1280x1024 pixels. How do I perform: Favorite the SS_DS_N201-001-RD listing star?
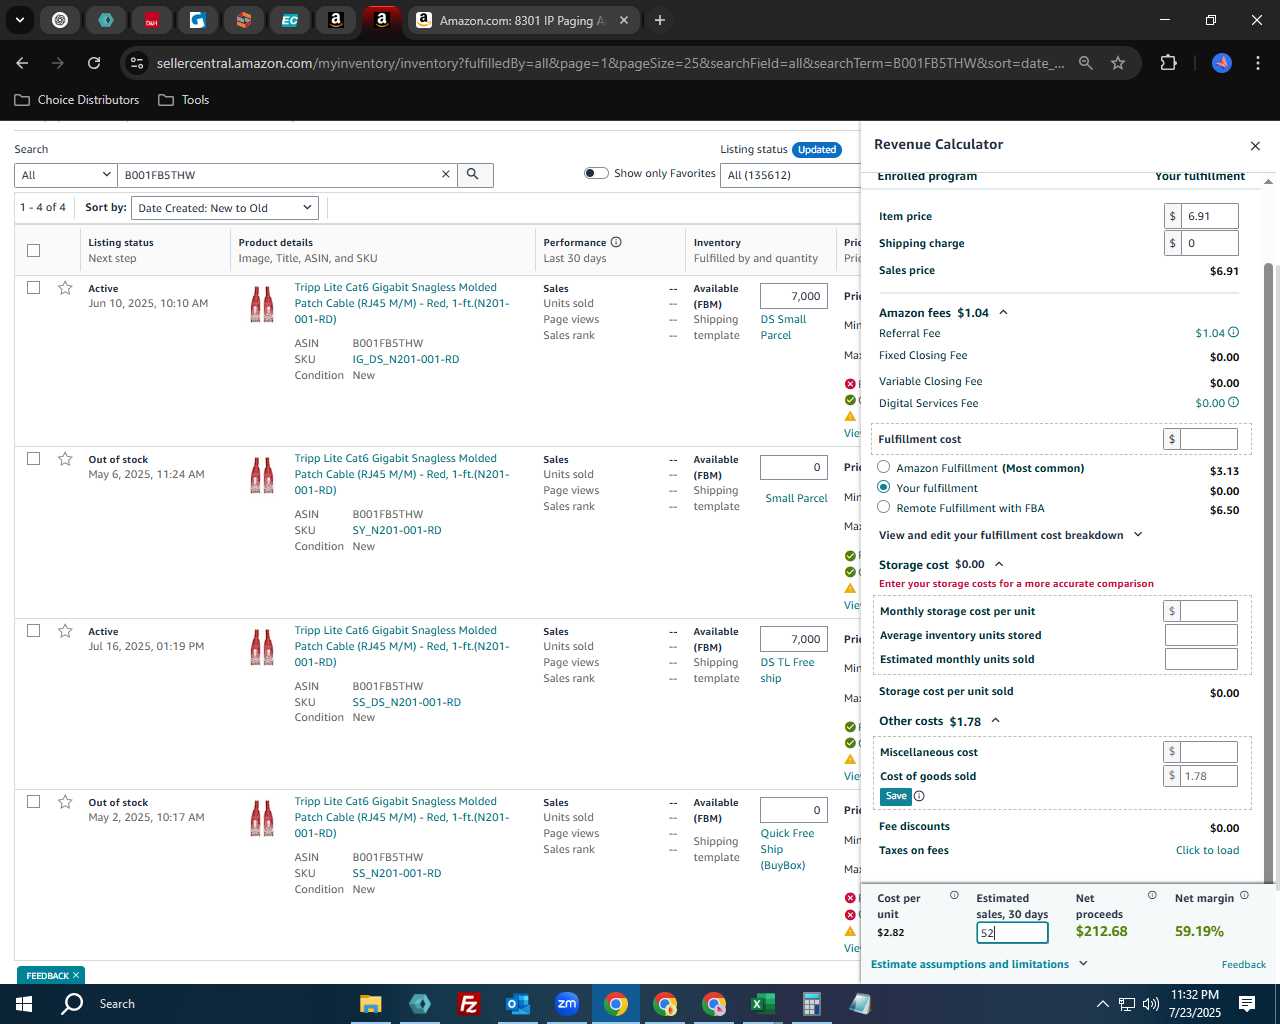[x=65, y=631]
